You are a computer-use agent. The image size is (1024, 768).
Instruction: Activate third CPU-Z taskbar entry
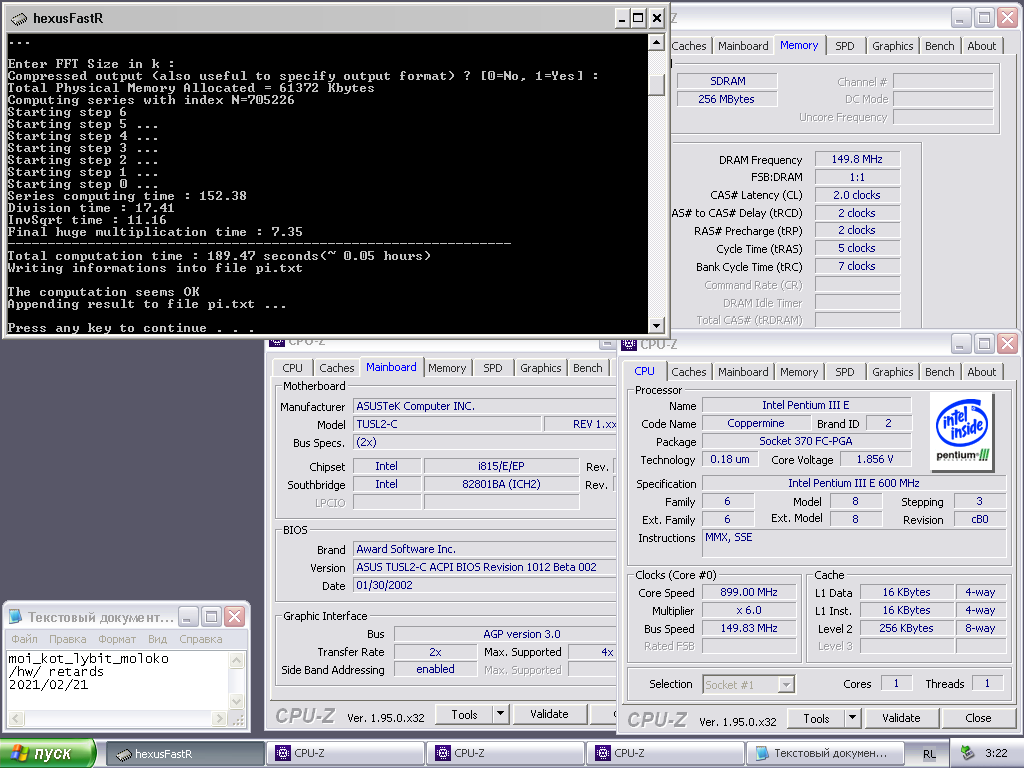coord(665,753)
